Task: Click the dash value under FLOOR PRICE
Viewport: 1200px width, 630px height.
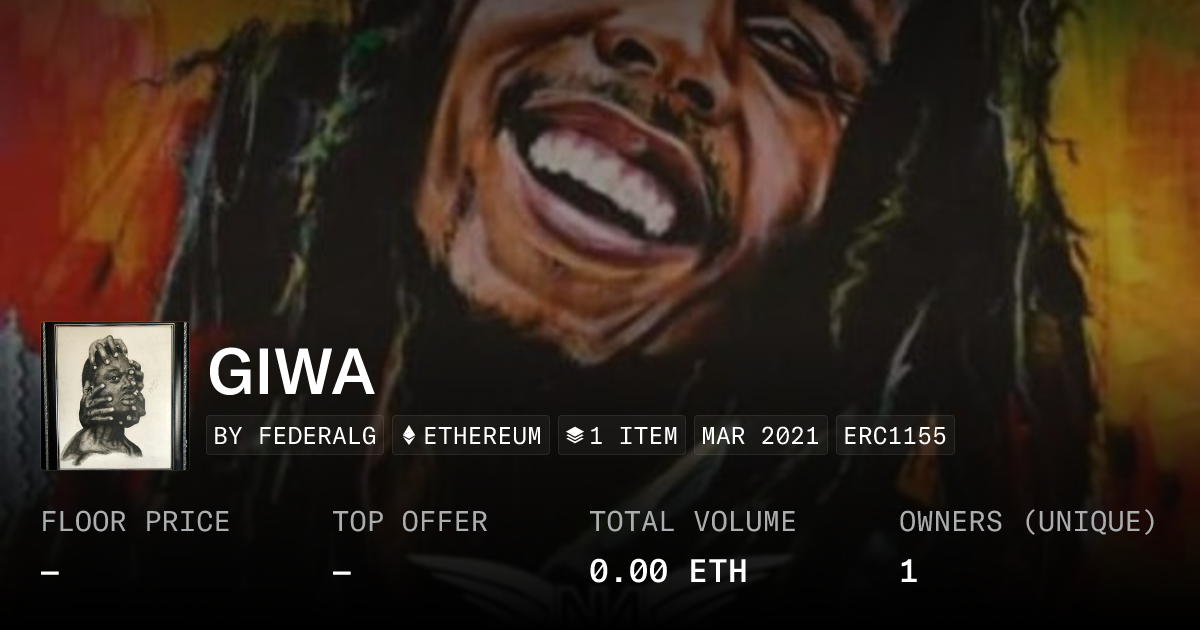Action: click(x=50, y=573)
